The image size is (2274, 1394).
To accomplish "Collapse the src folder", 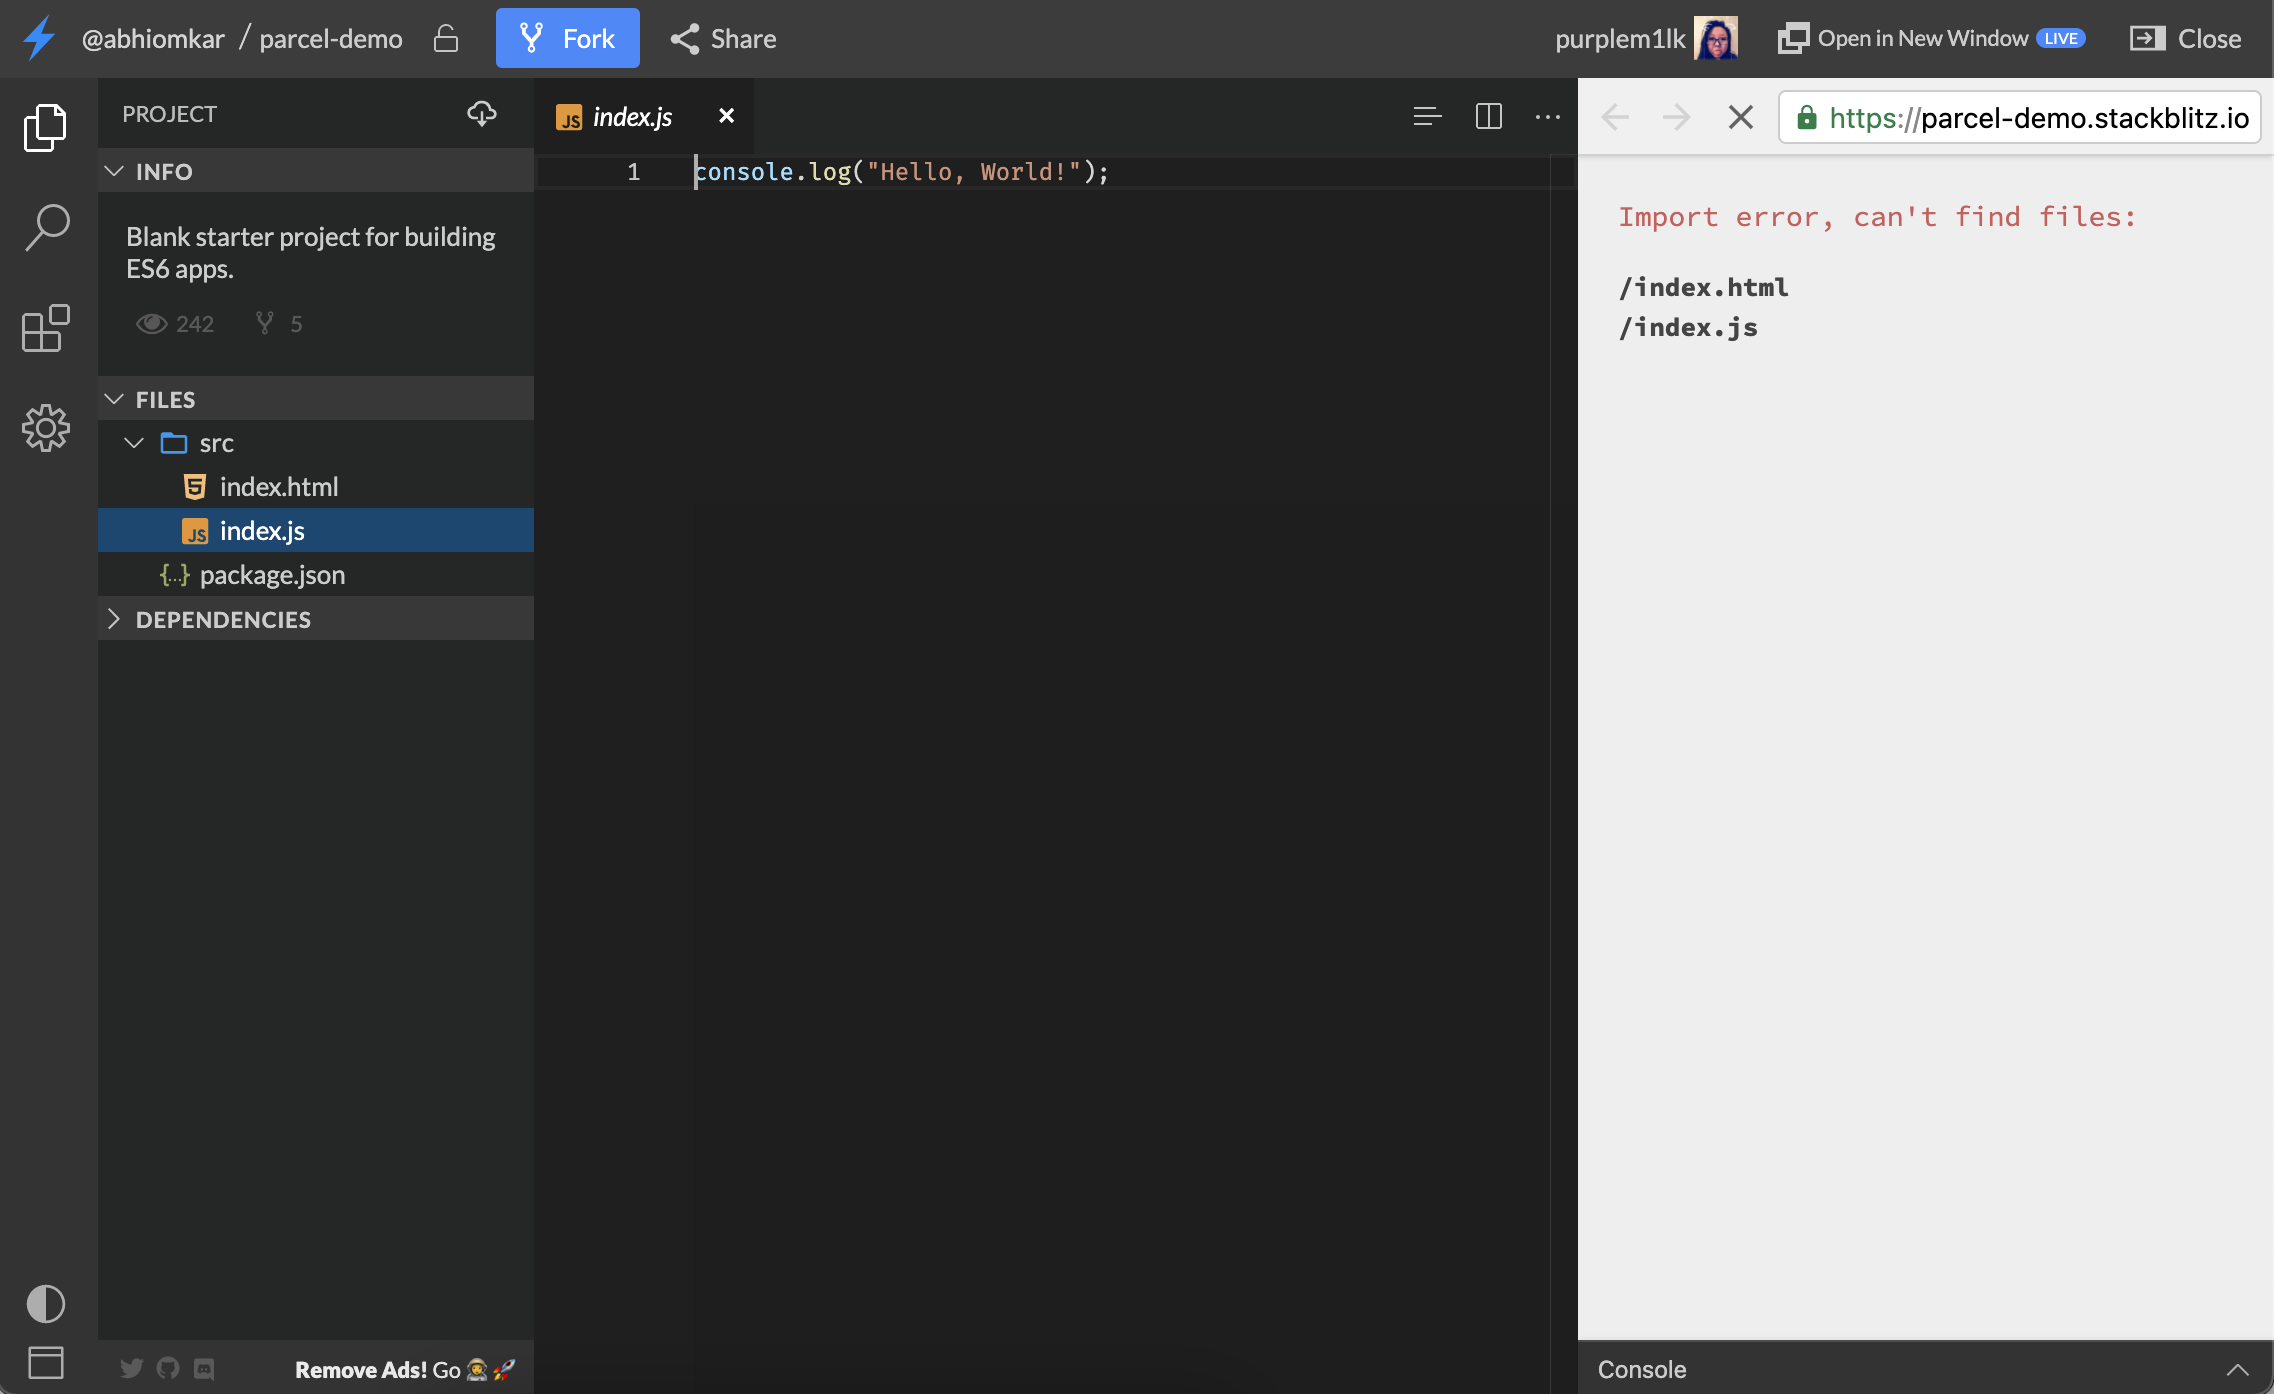I will pos(134,443).
